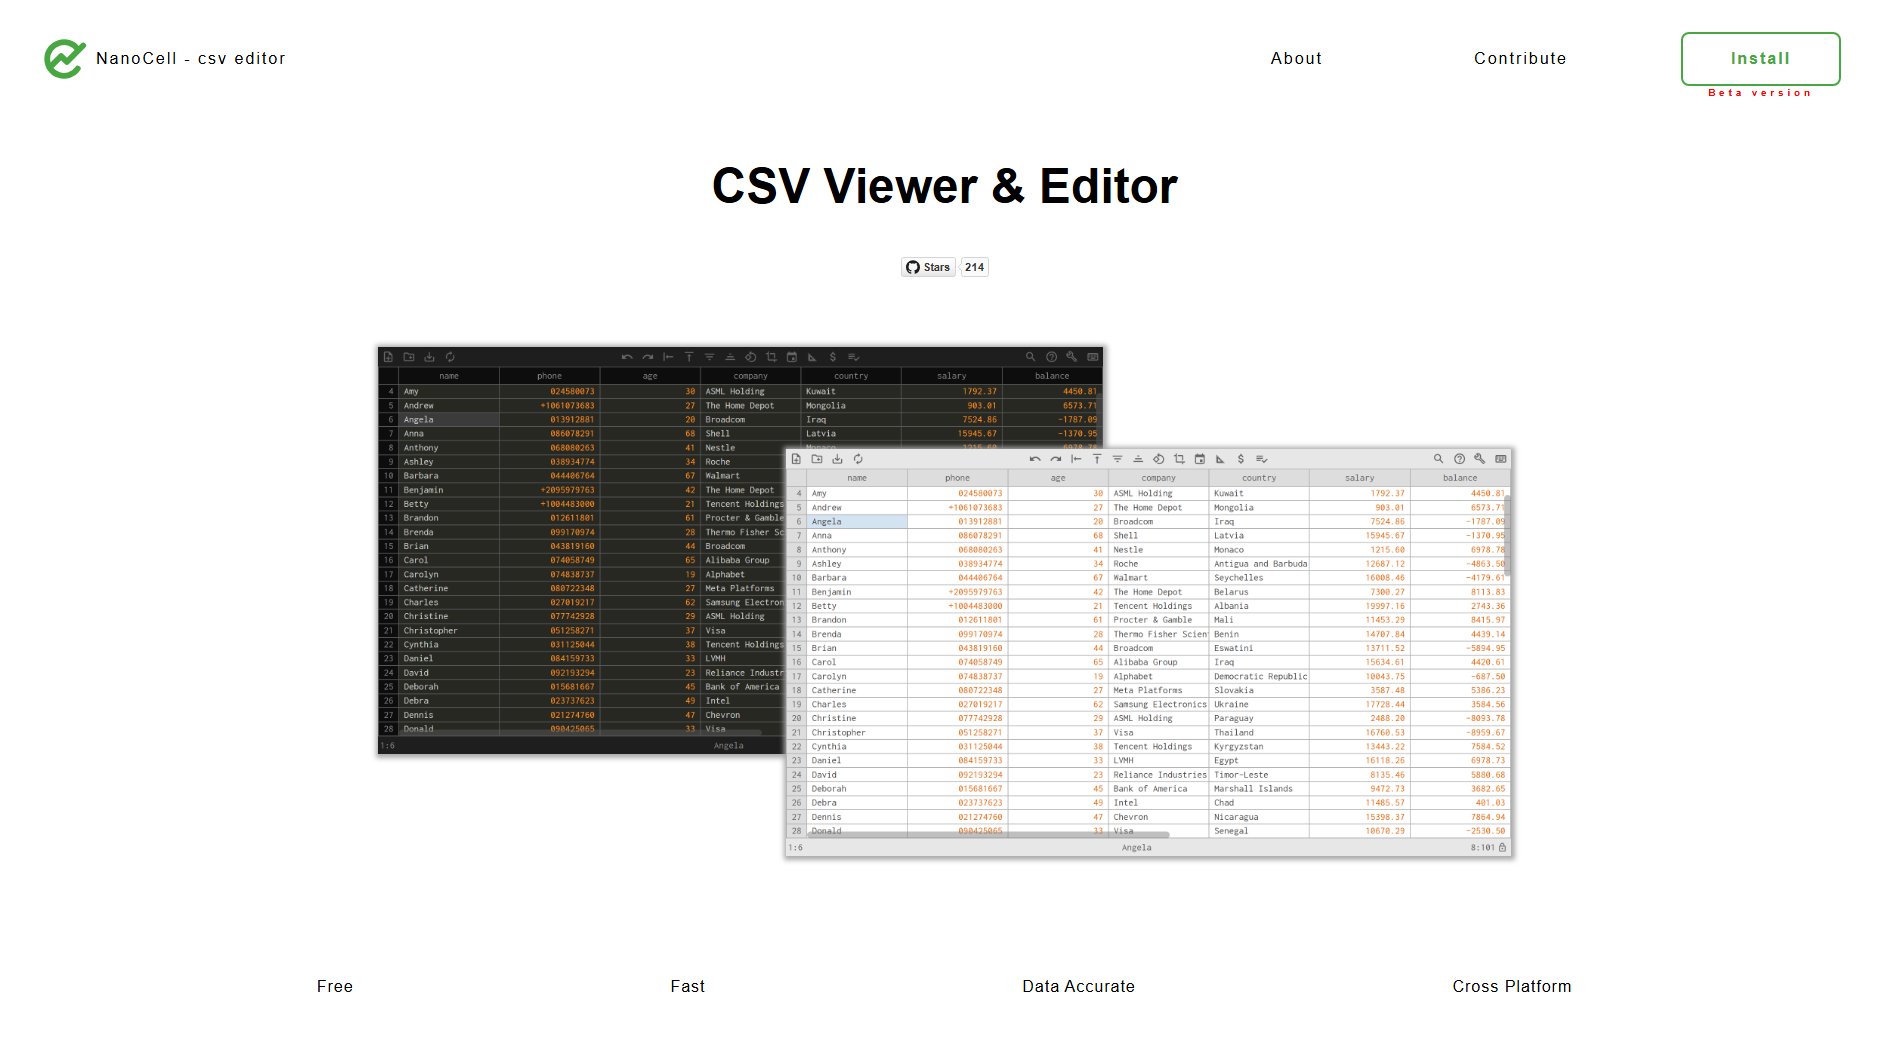Click open folder icon in dark-theme screenshot
The width and height of the screenshot is (1889, 1041).
[x=409, y=357]
